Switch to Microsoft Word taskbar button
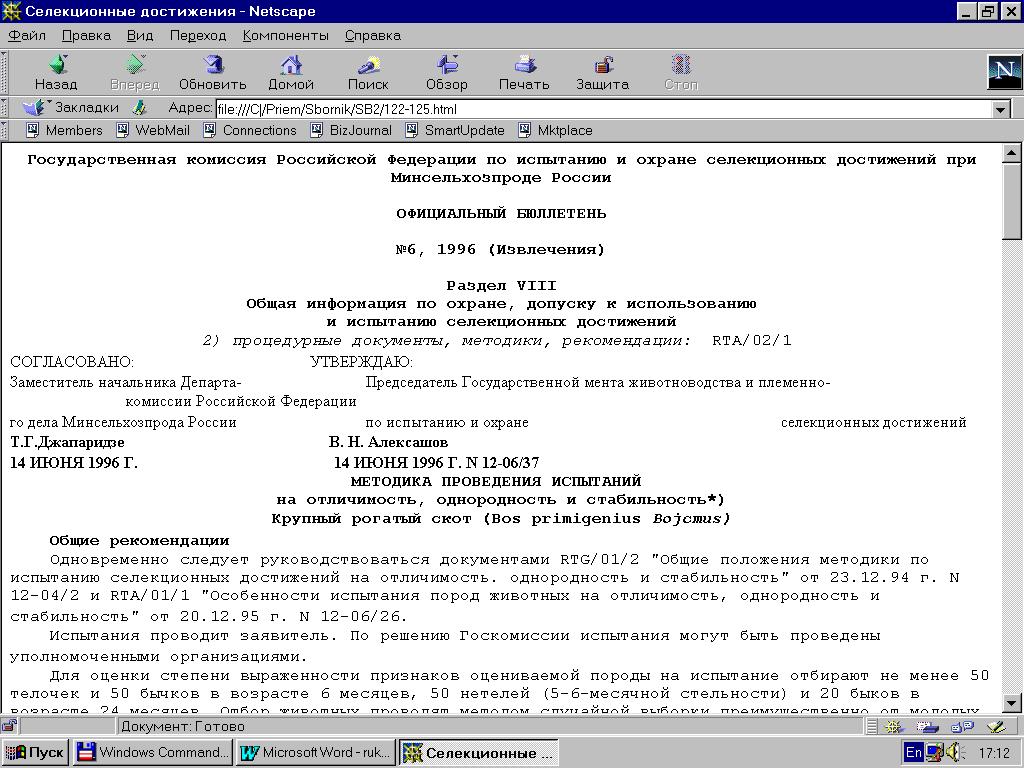Viewport: 1024px width, 768px height. (x=315, y=752)
